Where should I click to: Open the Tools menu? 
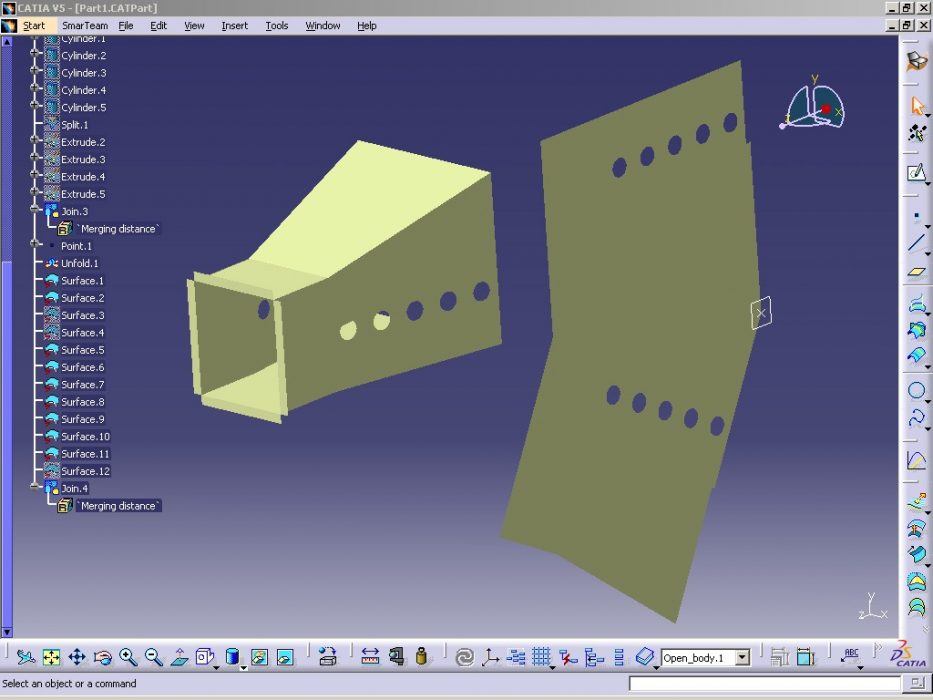pyautogui.click(x=277, y=25)
